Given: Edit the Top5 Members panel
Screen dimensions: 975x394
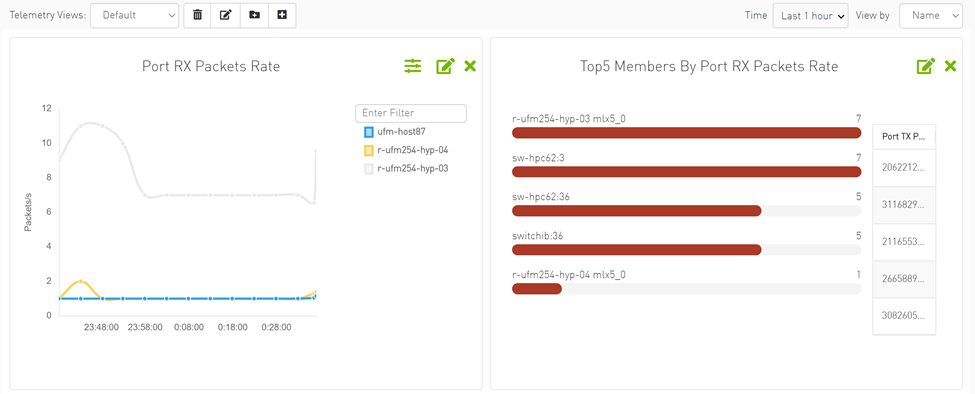Looking at the screenshot, I should (x=926, y=66).
